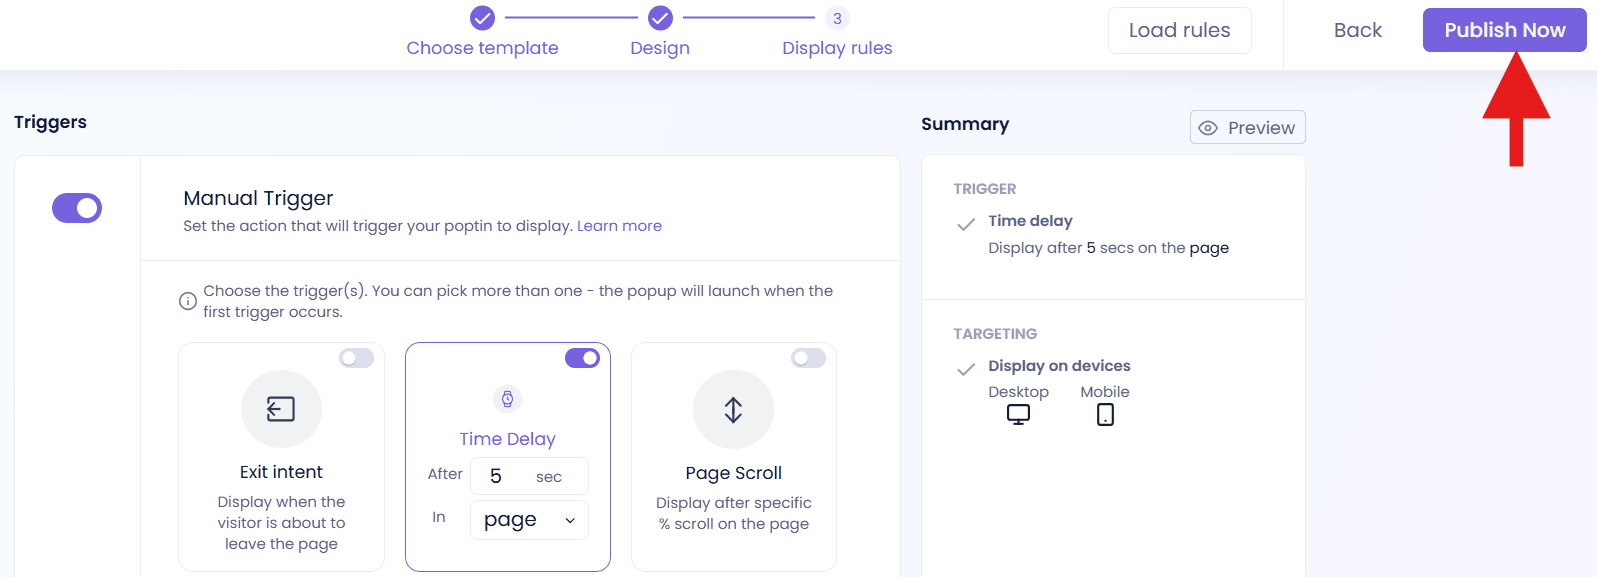Click the Mobile device icon in Summary
Screen dimensions: 1597x577
tap(1105, 415)
